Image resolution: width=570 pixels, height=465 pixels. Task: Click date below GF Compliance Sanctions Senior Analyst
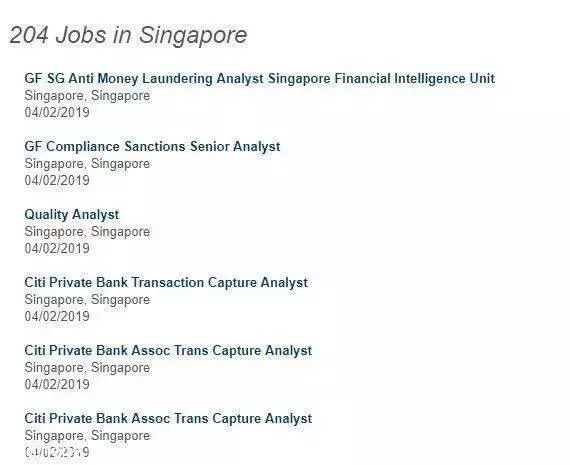tap(57, 181)
